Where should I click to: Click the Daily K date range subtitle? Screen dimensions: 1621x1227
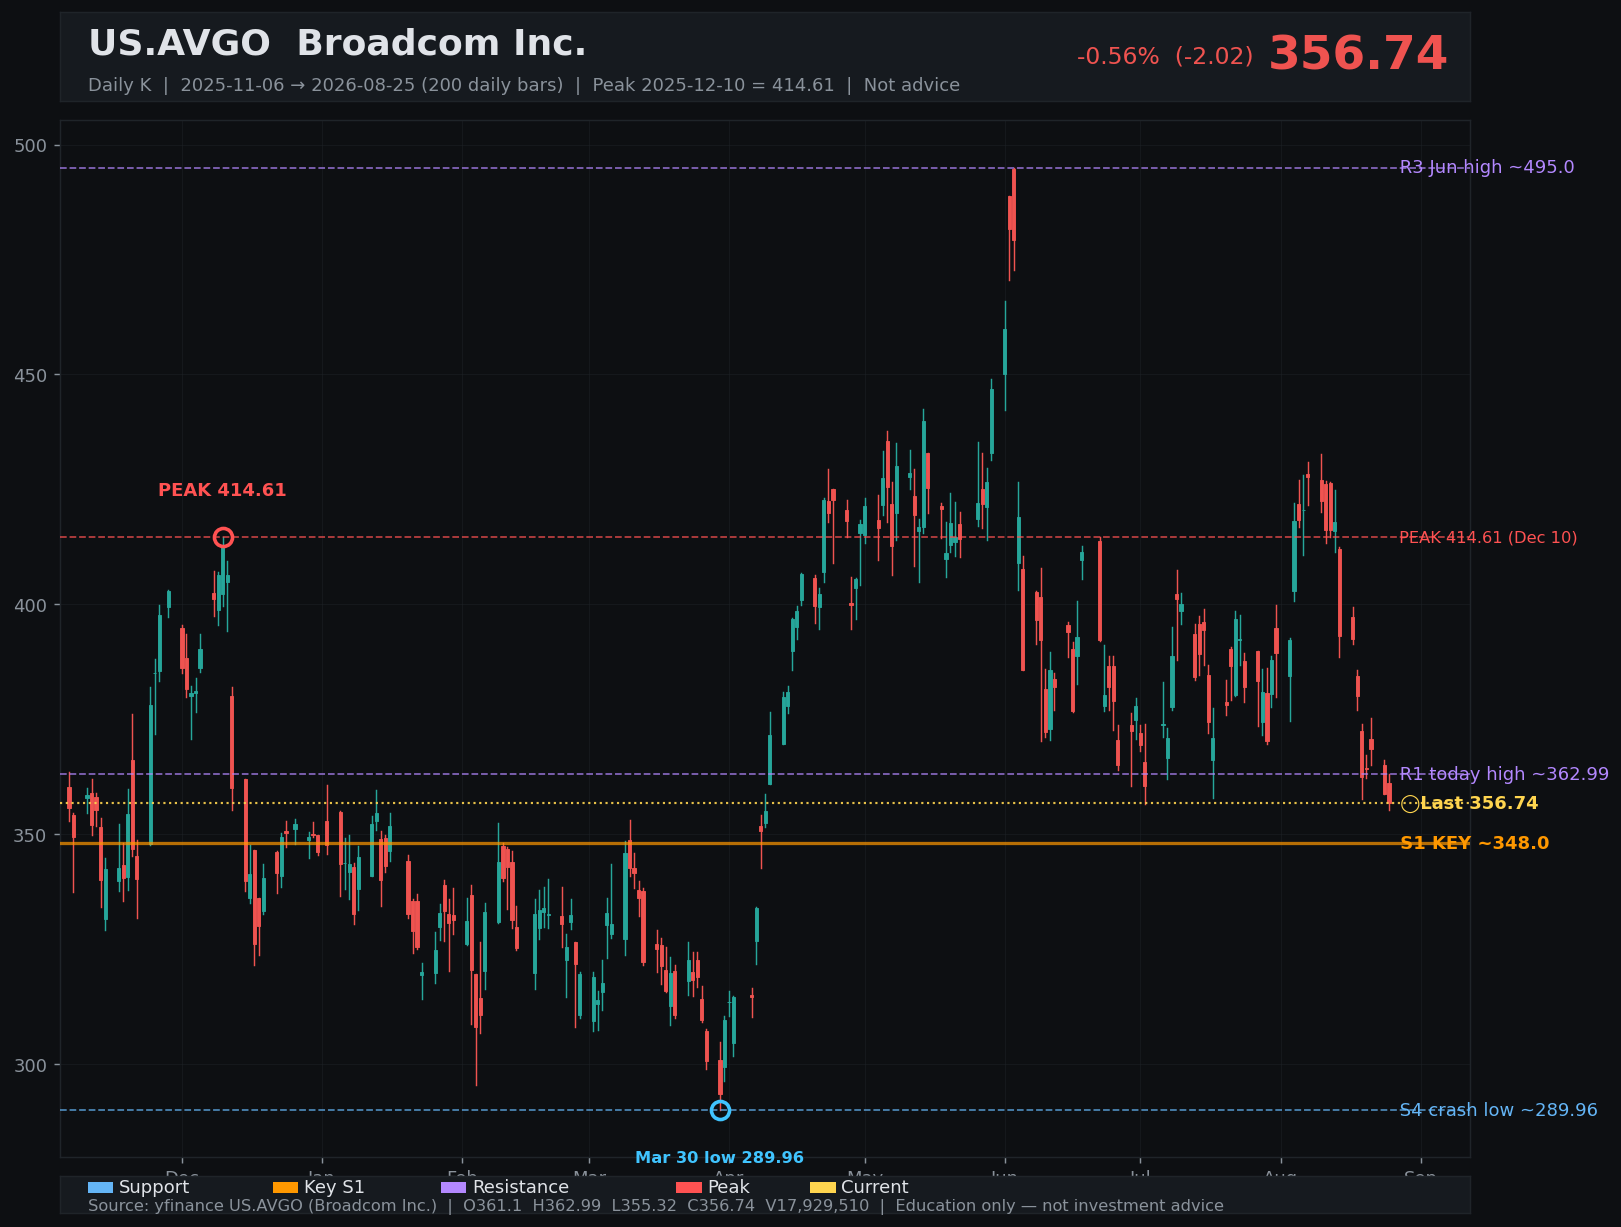[524, 86]
